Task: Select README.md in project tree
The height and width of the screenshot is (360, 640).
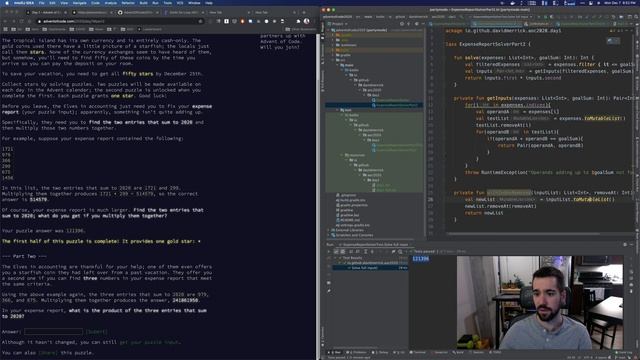Action: [349, 220]
